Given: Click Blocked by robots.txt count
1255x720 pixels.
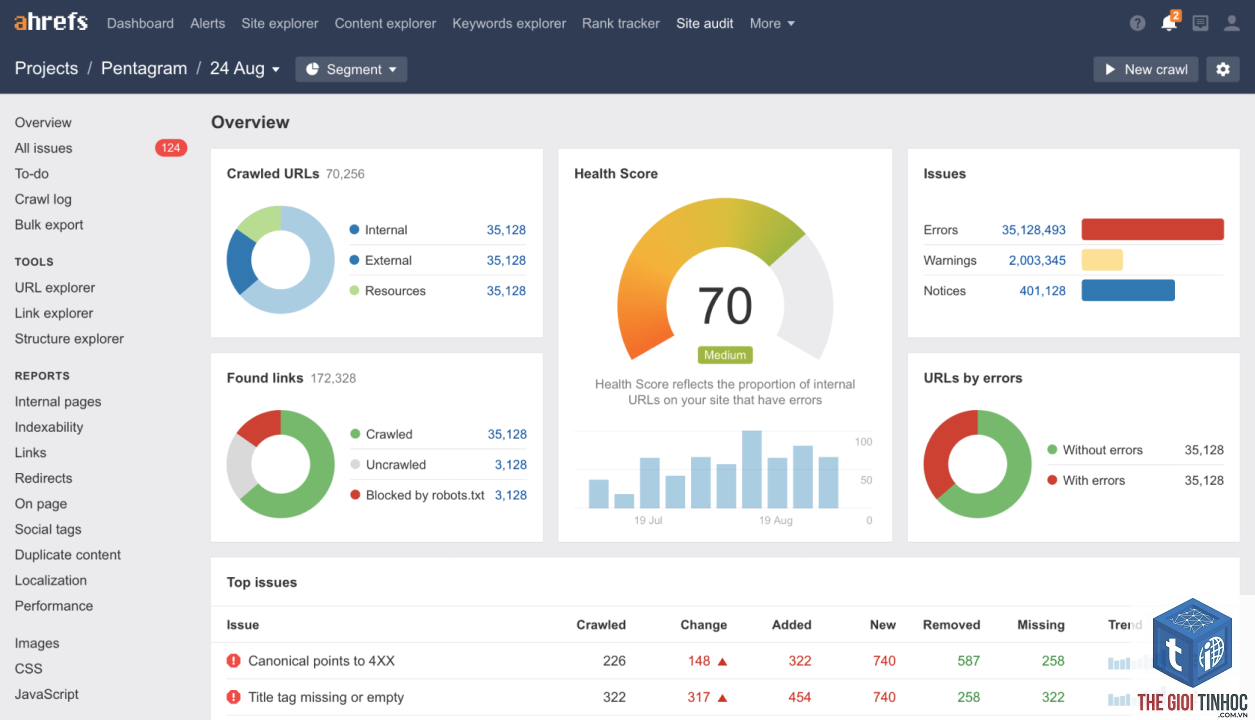Looking at the screenshot, I should click(510, 495).
